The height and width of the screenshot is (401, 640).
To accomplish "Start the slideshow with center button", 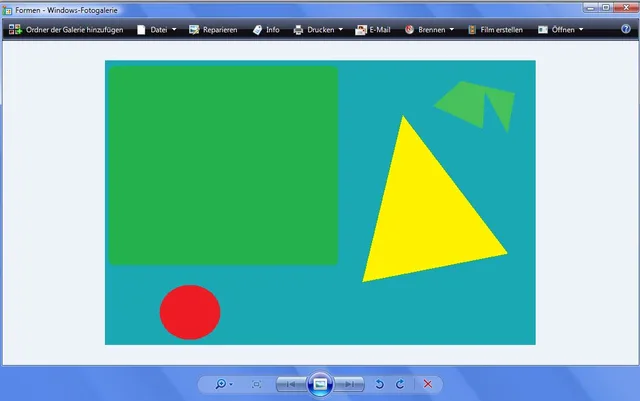I will point(320,384).
